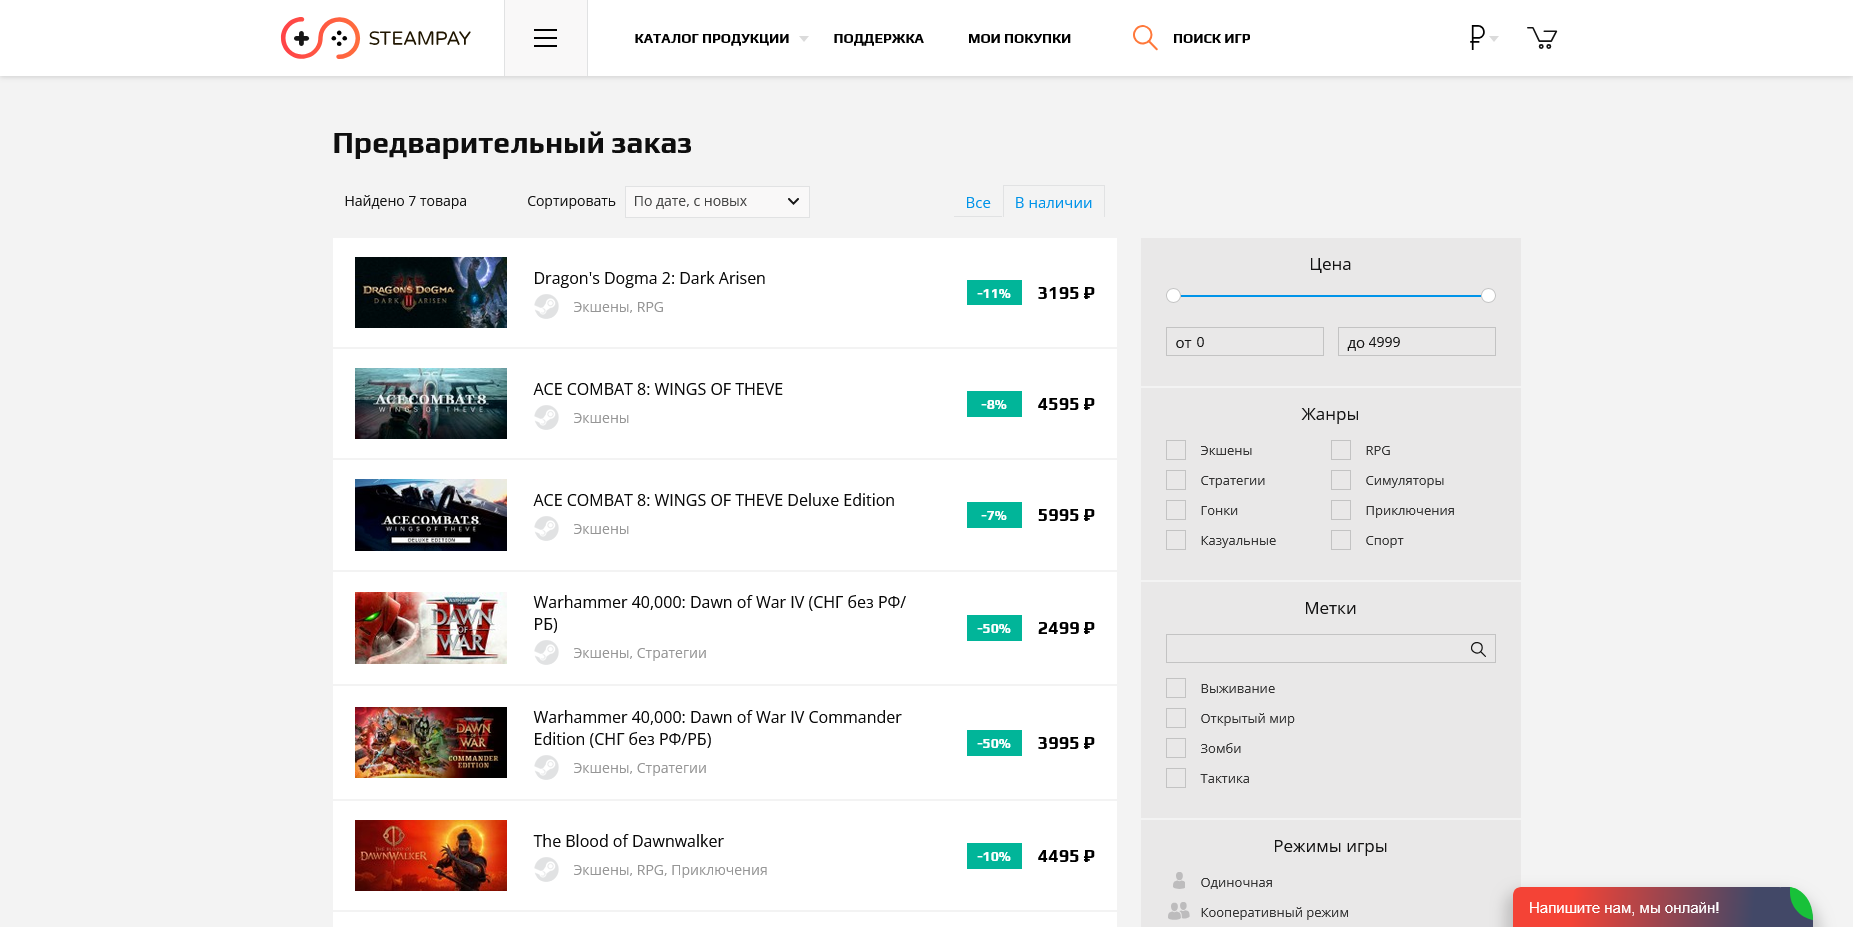The image size is (1853, 927).
Task: Click the orange search magnifier icon
Action: click(1145, 38)
